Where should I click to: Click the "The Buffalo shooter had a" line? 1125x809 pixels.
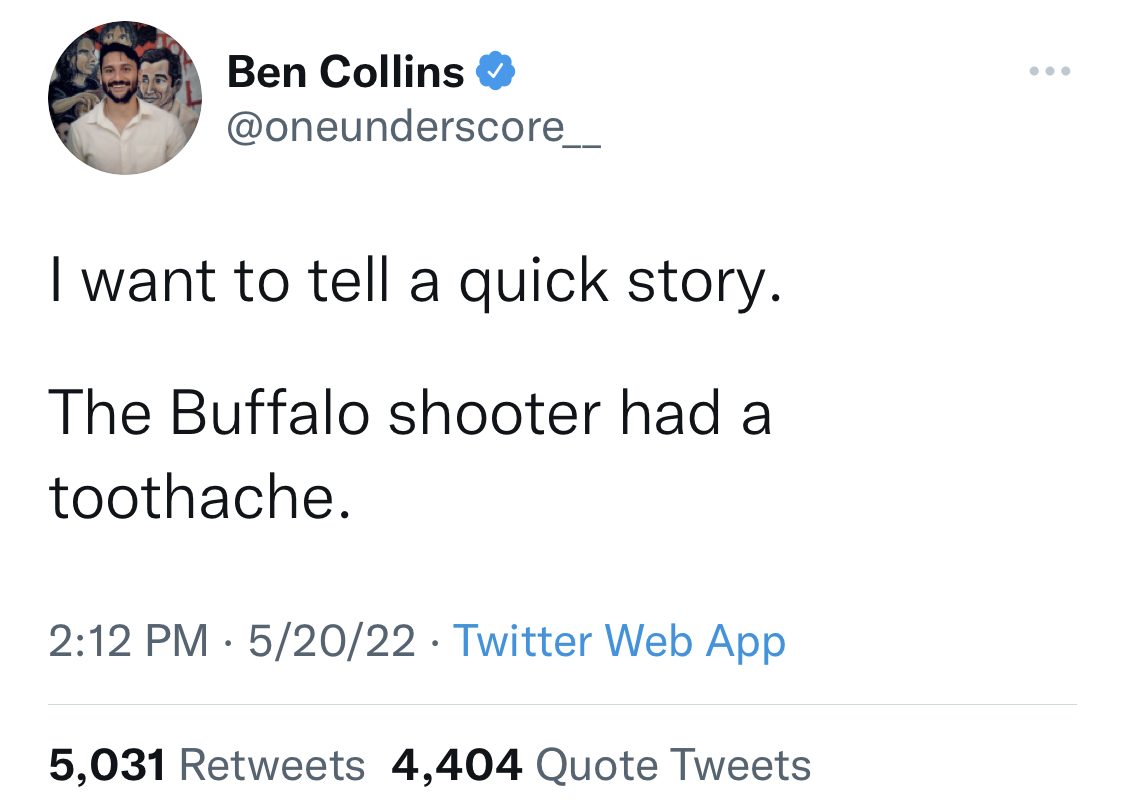(410, 413)
